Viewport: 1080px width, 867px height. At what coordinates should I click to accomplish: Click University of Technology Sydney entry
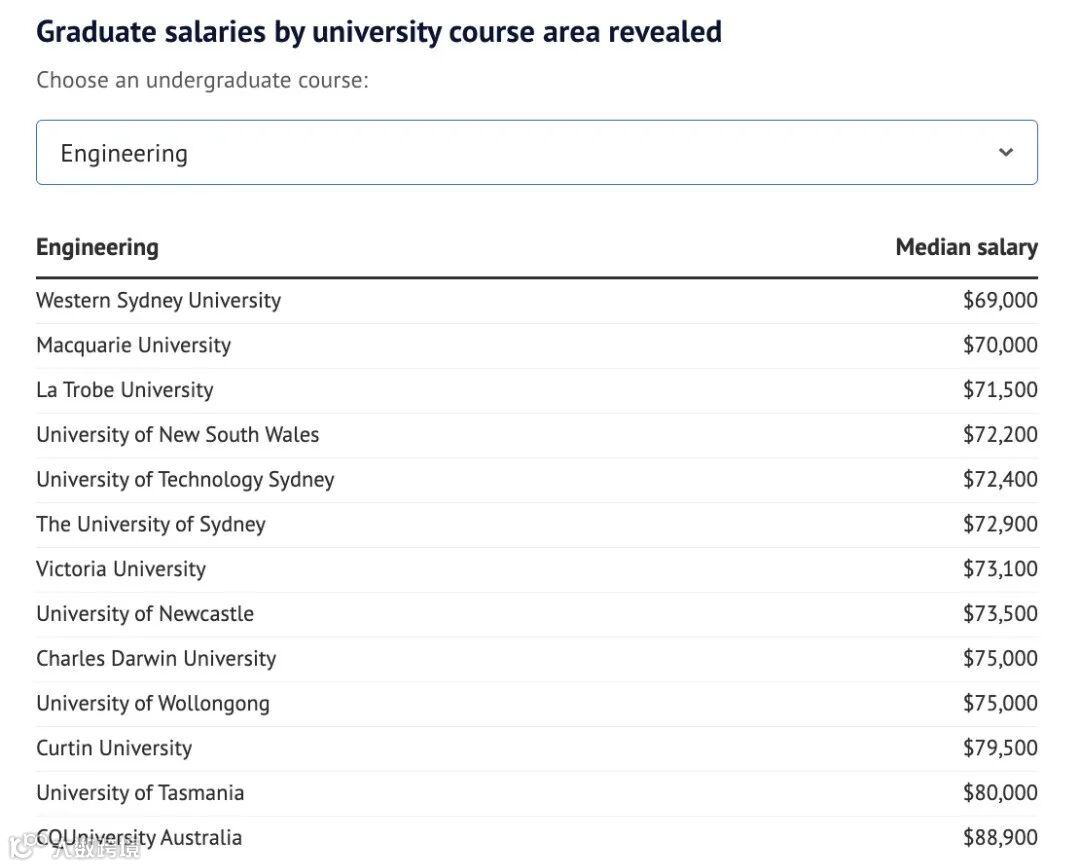(x=185, y=480)
